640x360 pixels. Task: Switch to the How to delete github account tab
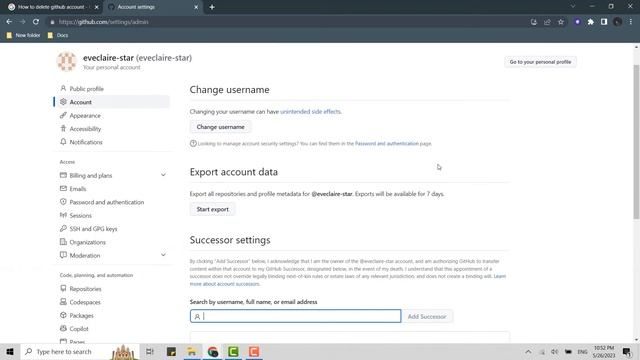pos(53,7)
